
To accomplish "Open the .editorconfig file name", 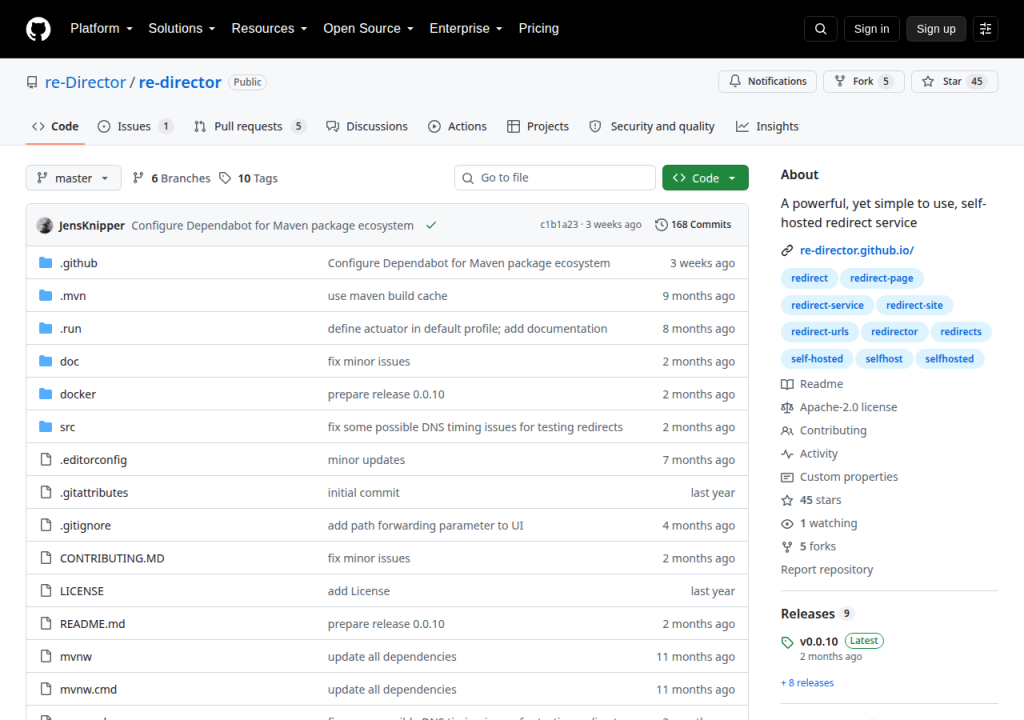I will pyautogui.click(x=93, y=460).
